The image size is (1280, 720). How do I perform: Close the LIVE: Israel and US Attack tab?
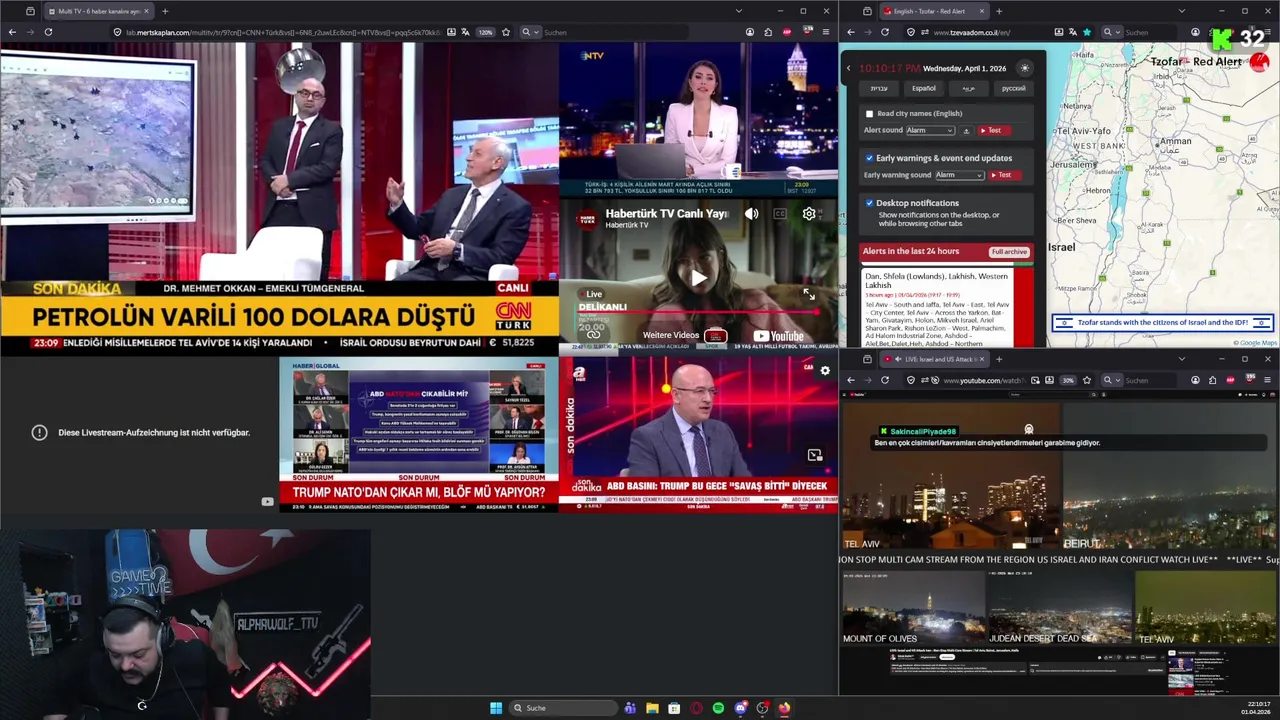coord(982,359)
